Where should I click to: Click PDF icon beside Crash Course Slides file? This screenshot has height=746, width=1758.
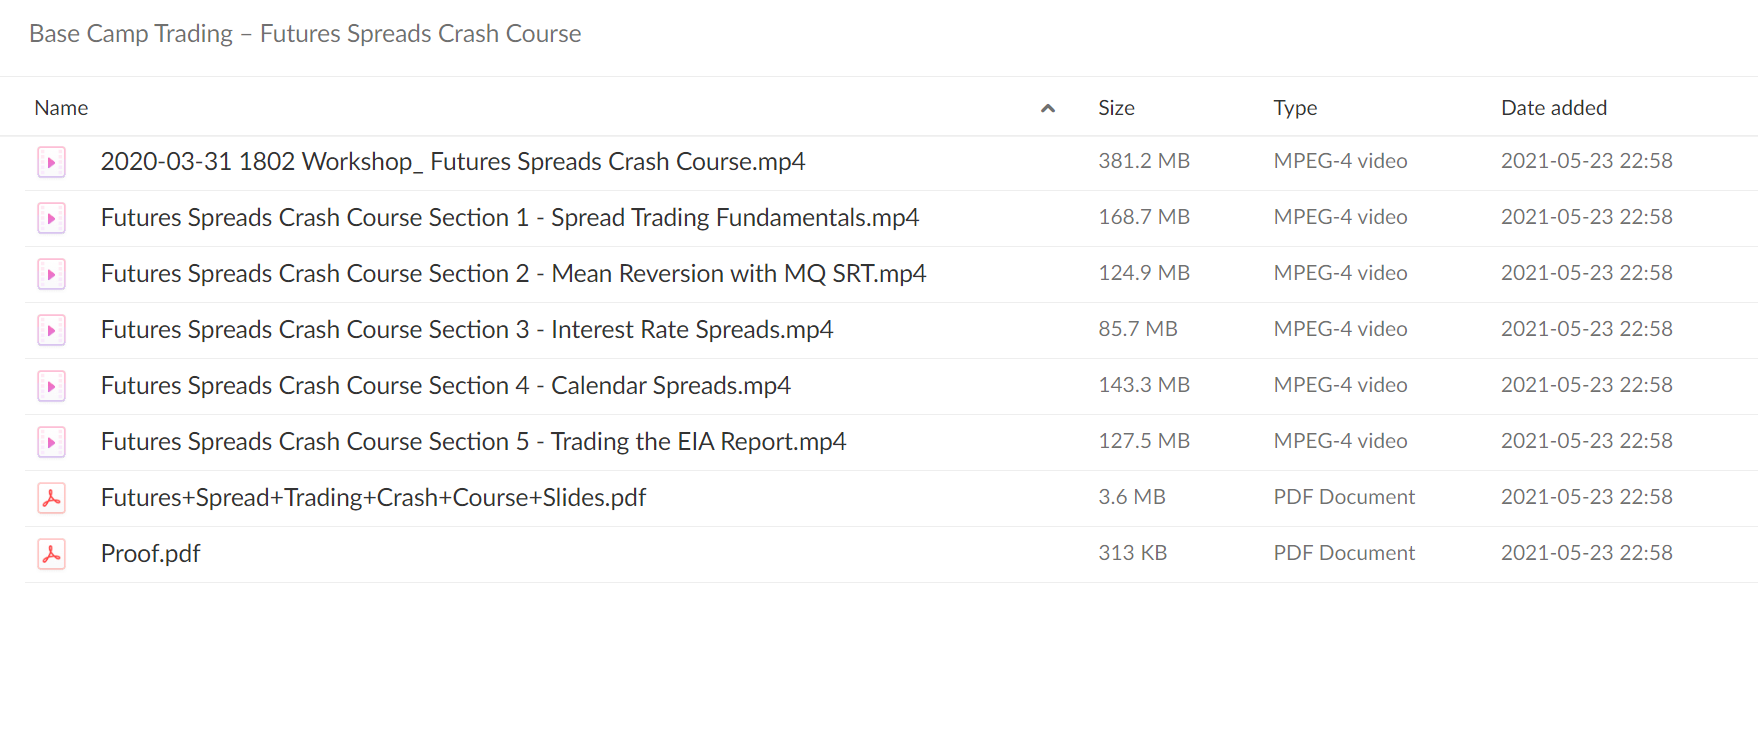click(51, 498)
